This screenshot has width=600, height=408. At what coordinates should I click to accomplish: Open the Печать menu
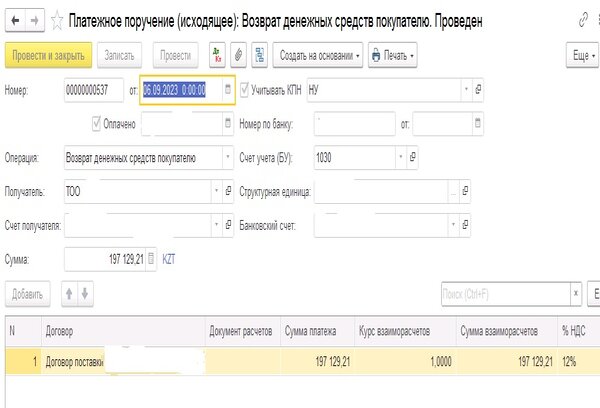[x=392, y=55]
